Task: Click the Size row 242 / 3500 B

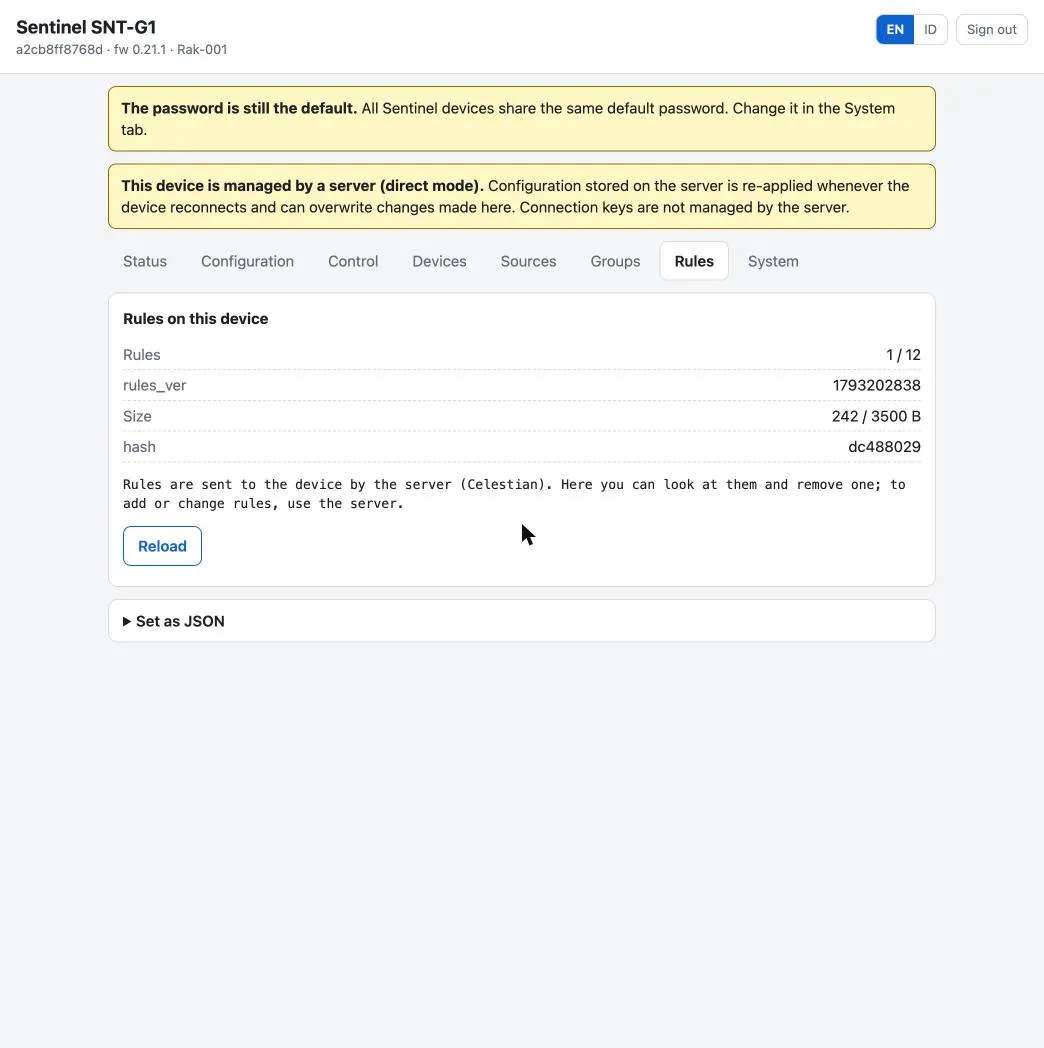Action: pyautogui.click(x=522, y=416)
